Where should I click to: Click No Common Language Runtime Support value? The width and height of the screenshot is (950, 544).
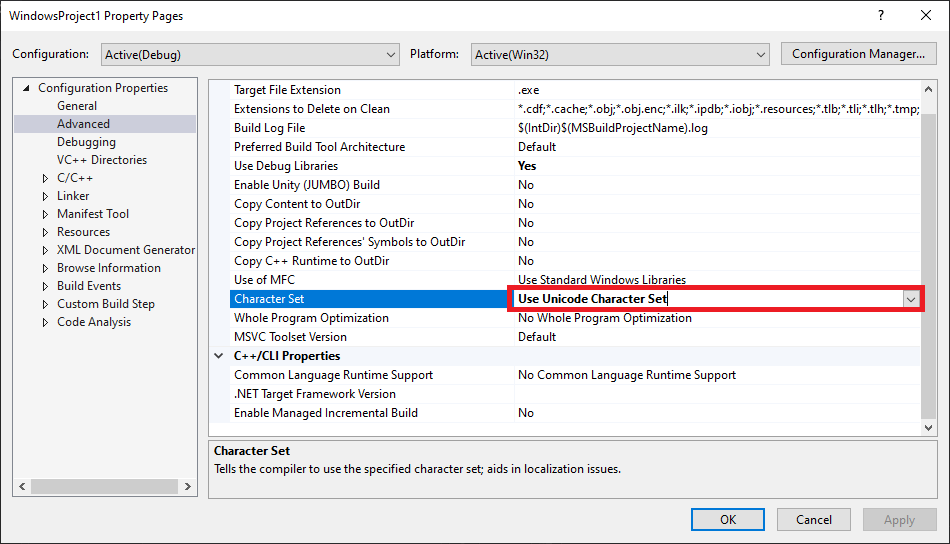627,374
